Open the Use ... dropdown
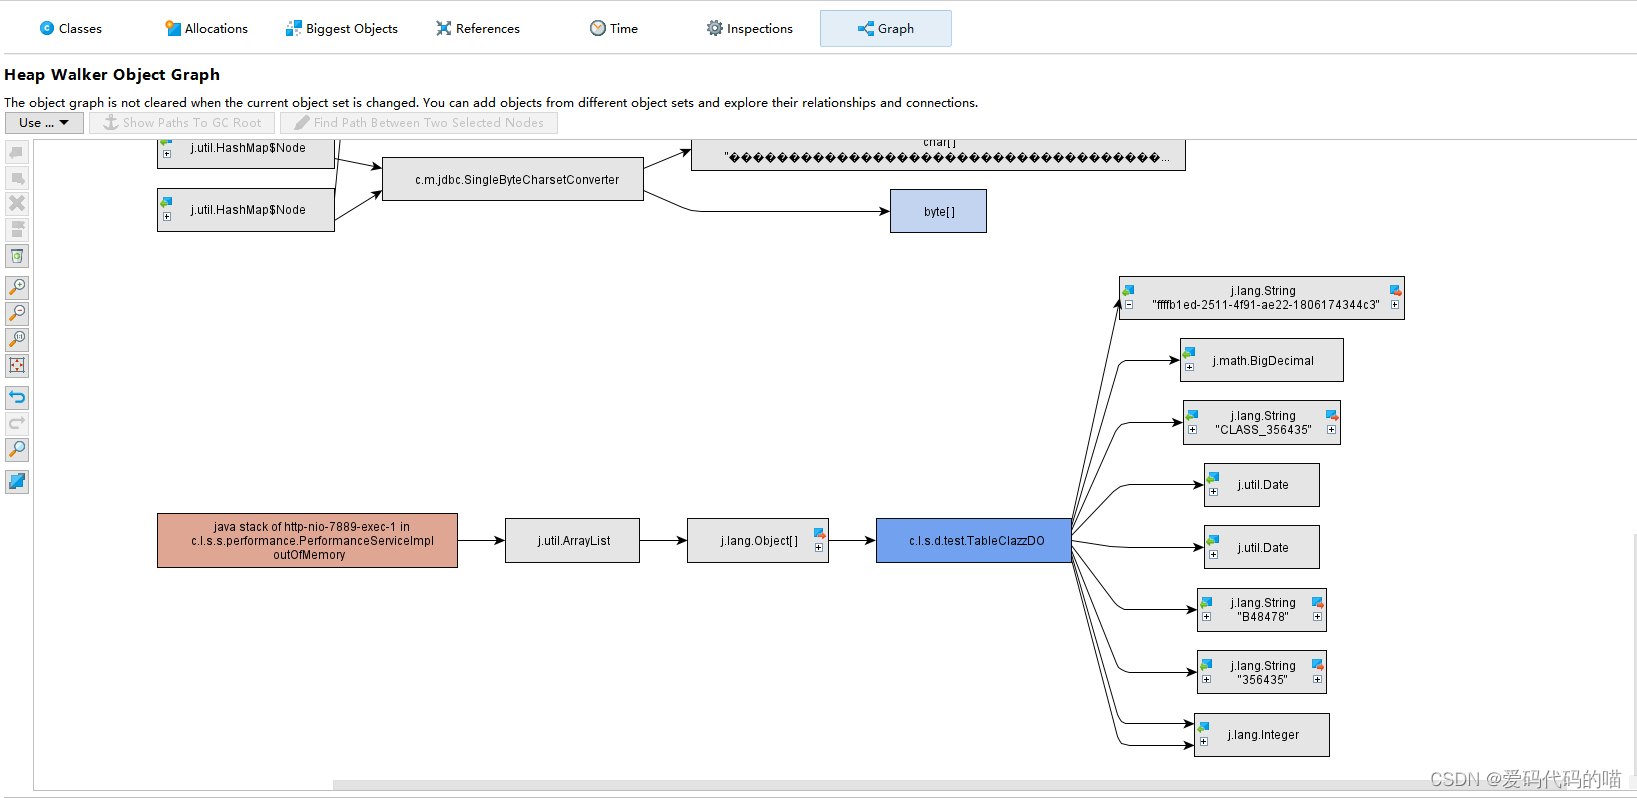This screenshot has height=798, width=1637. tap(44, 123)
